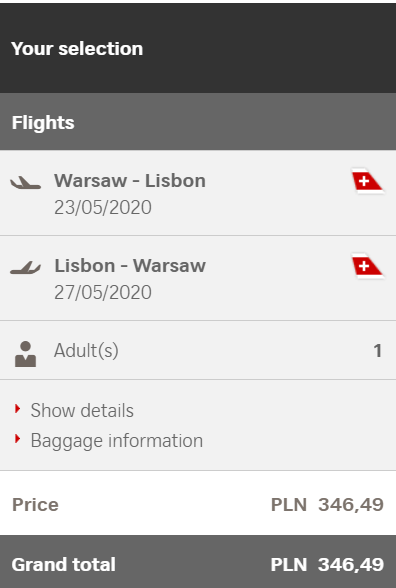Open the Baggage information link
Screen dimensions: 396x588
coord(117,441)
